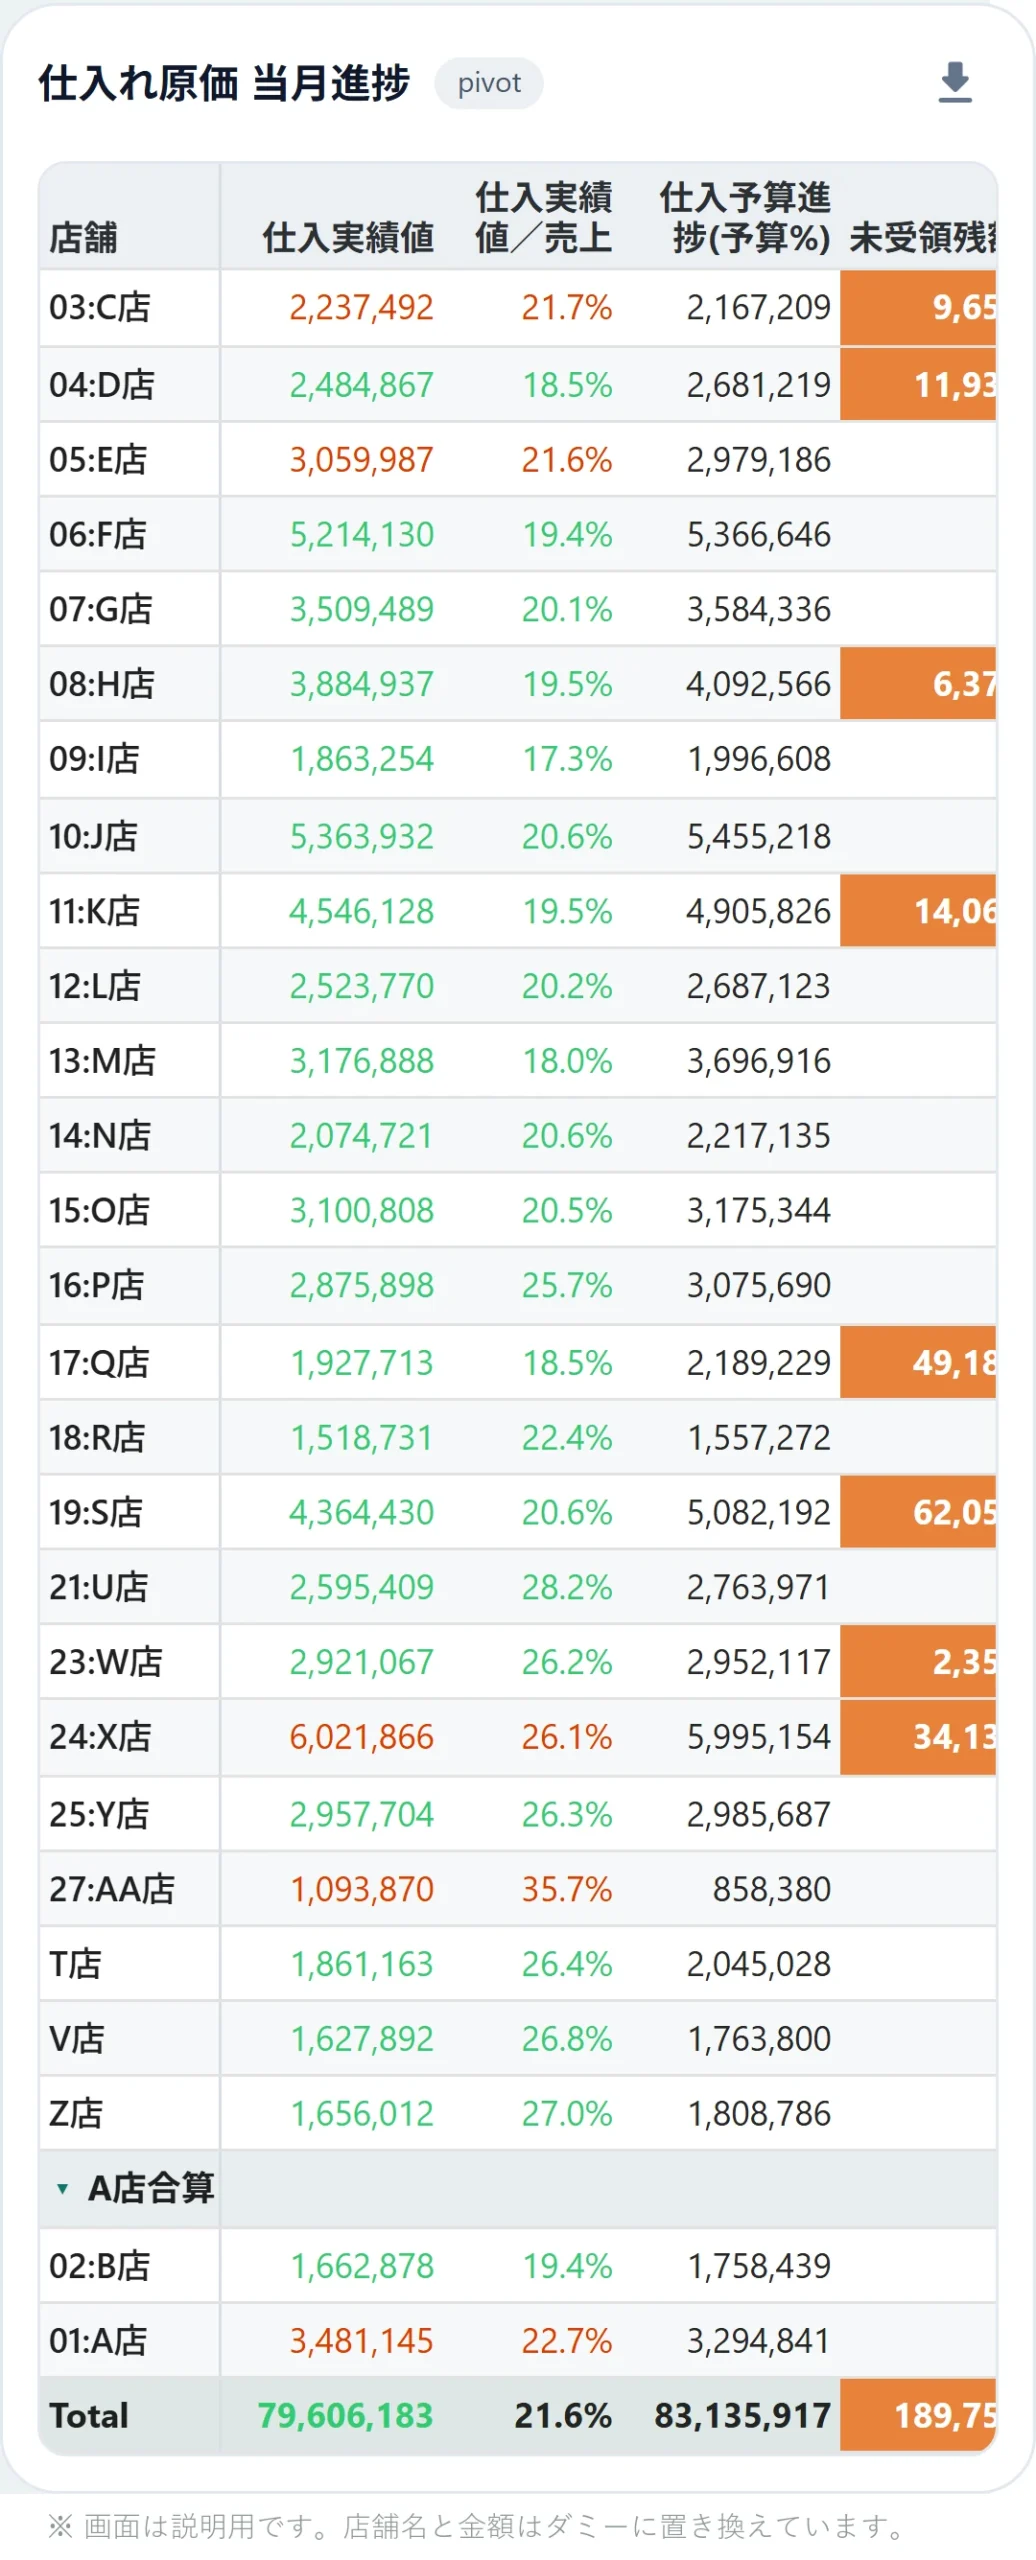The width and height of the screenshot is (1036, 2560).
Task: Click value 1,627,892 for V店
Action: point(361,2038)
